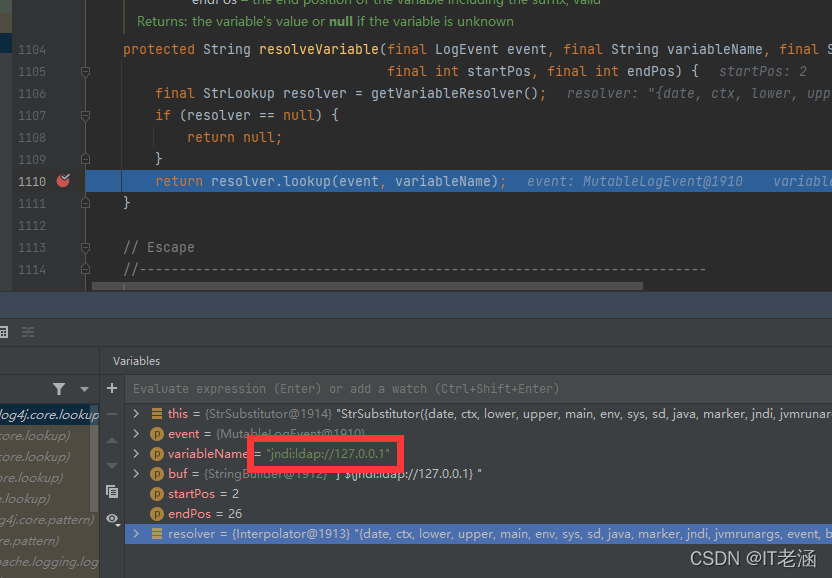
Task: Toggle the watches view glasses icon
Action: click(113, 519)
